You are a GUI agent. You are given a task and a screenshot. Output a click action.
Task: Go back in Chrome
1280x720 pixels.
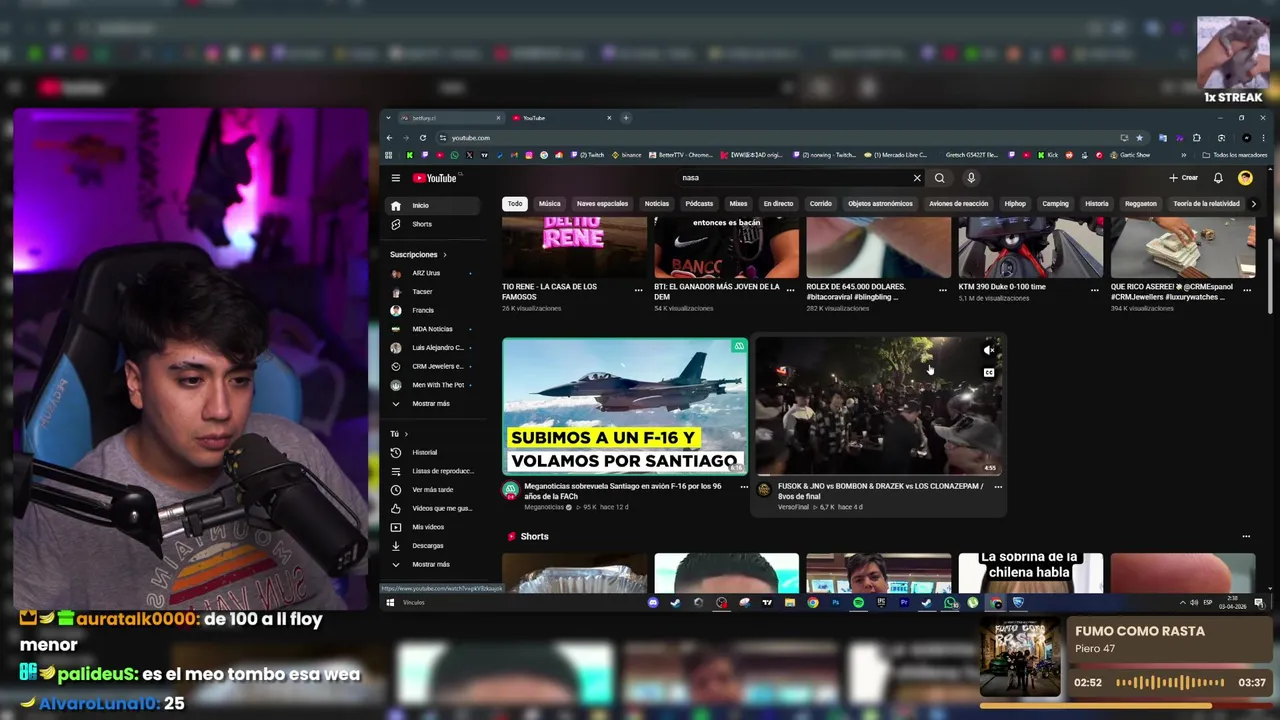coord(389,138)
